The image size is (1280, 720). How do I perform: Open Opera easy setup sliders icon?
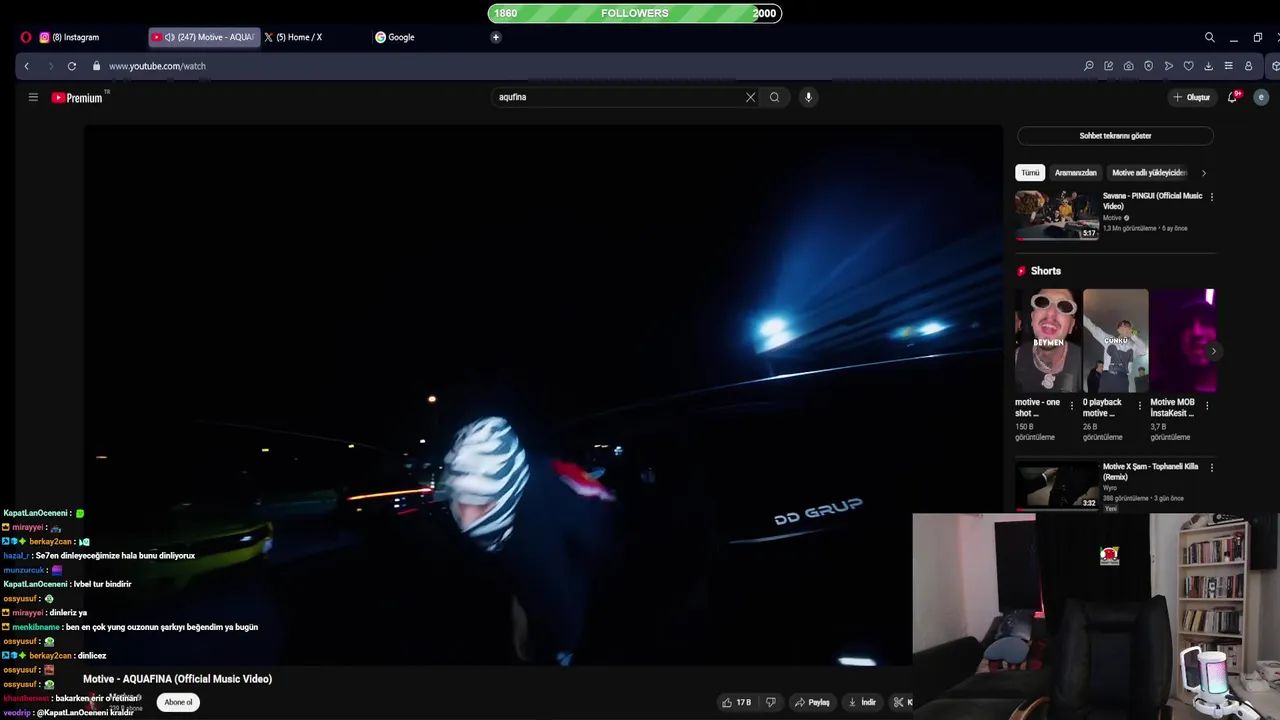click(x=1228, y=66)
